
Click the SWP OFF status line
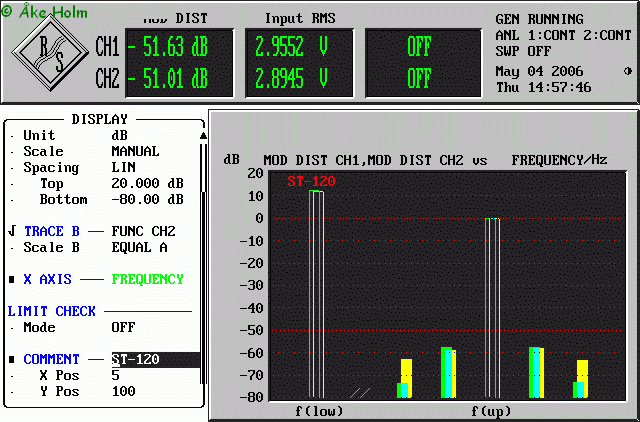click(524, 51)
